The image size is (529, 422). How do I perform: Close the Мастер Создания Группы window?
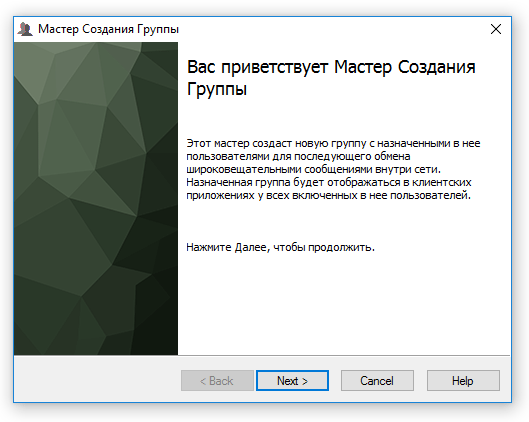coord(496,29)
